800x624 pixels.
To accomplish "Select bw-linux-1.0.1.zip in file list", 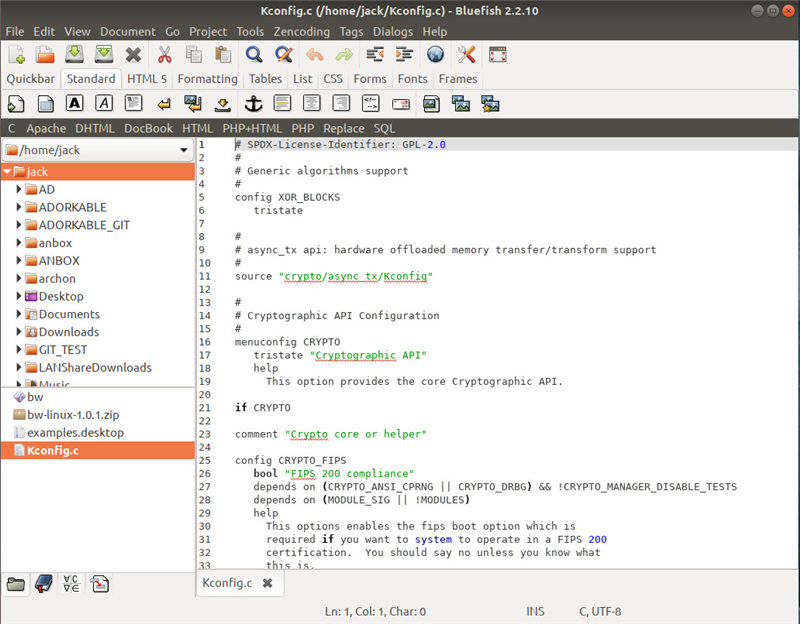I will tap(98, 415).
